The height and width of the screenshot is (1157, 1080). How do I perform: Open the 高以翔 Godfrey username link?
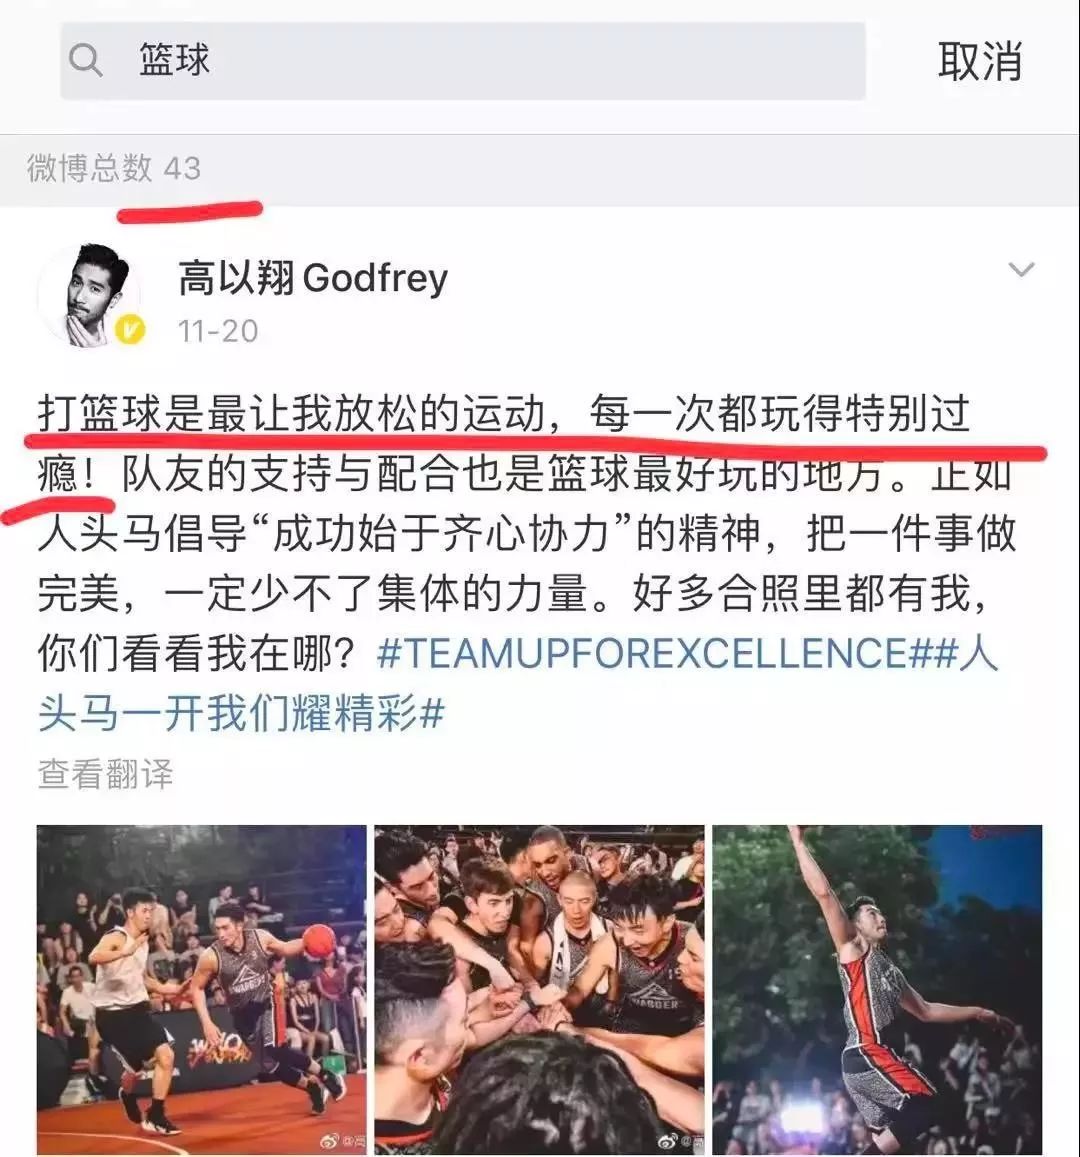(x=313, y=278)
